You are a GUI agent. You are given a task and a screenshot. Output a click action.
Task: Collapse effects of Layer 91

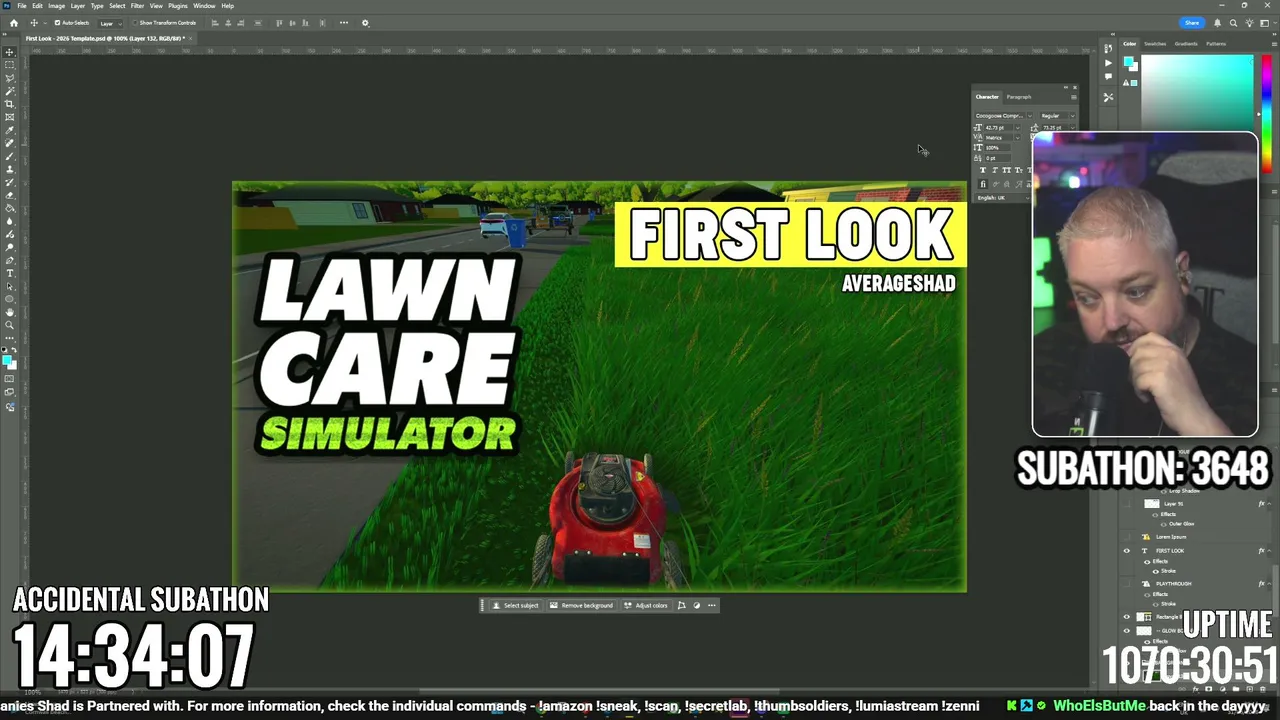pos(1270,504)
